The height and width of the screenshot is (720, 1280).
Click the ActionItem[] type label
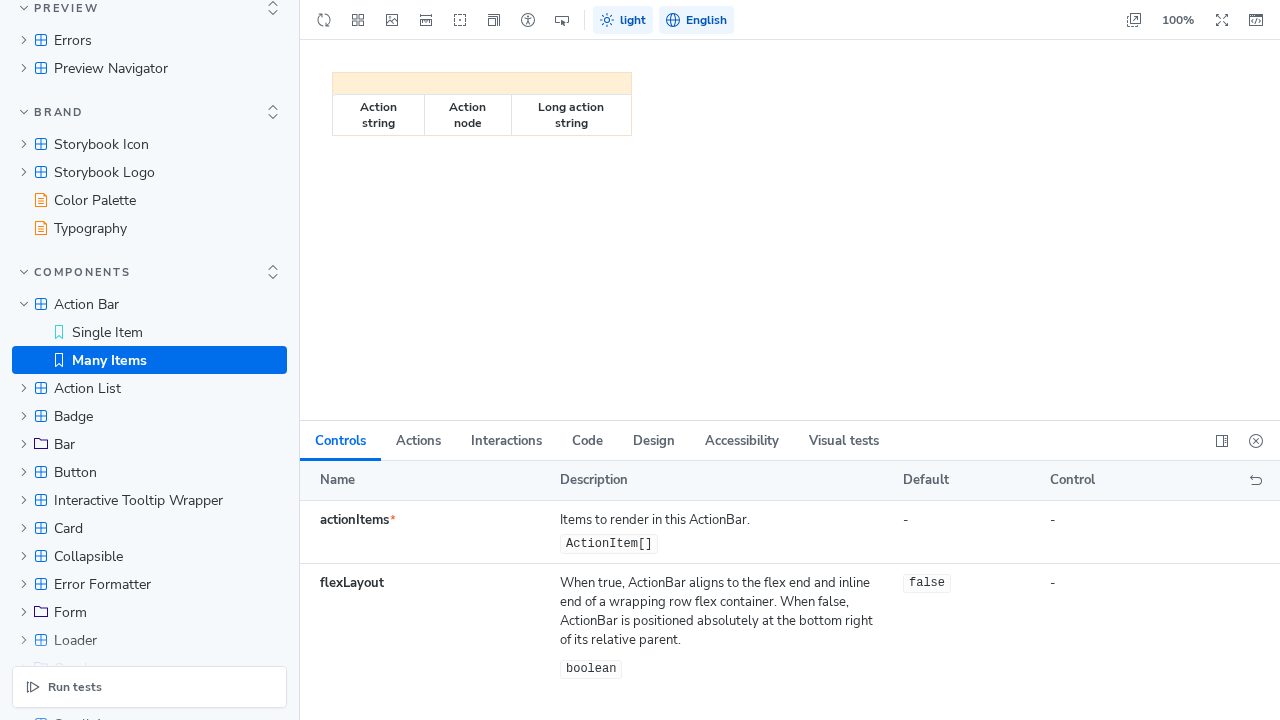[609, 544]
